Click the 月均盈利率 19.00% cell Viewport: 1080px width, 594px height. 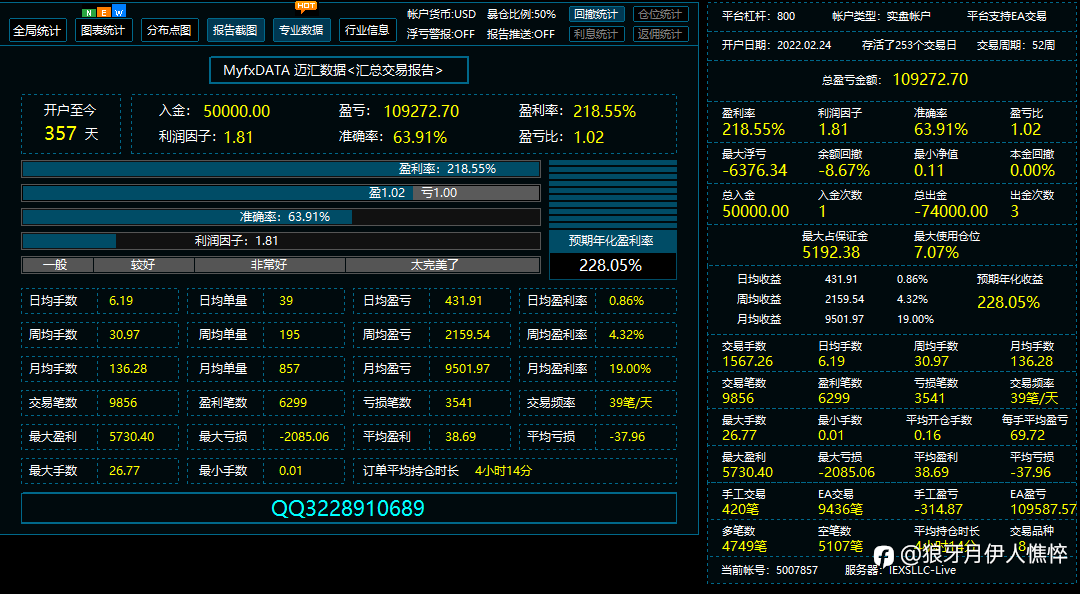pyautogui.click(x=598, y=369)
